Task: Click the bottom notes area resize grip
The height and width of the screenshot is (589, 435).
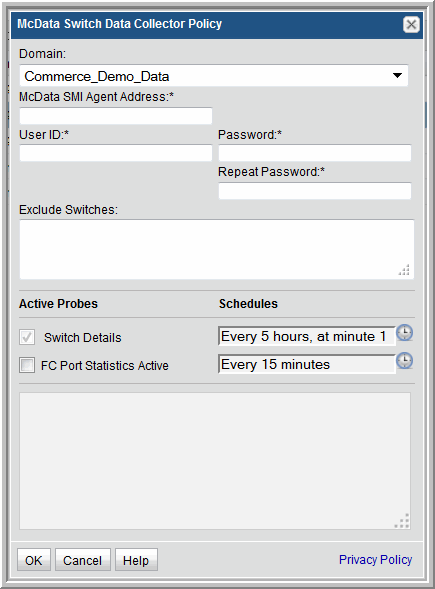Action: tap(402, 521)
